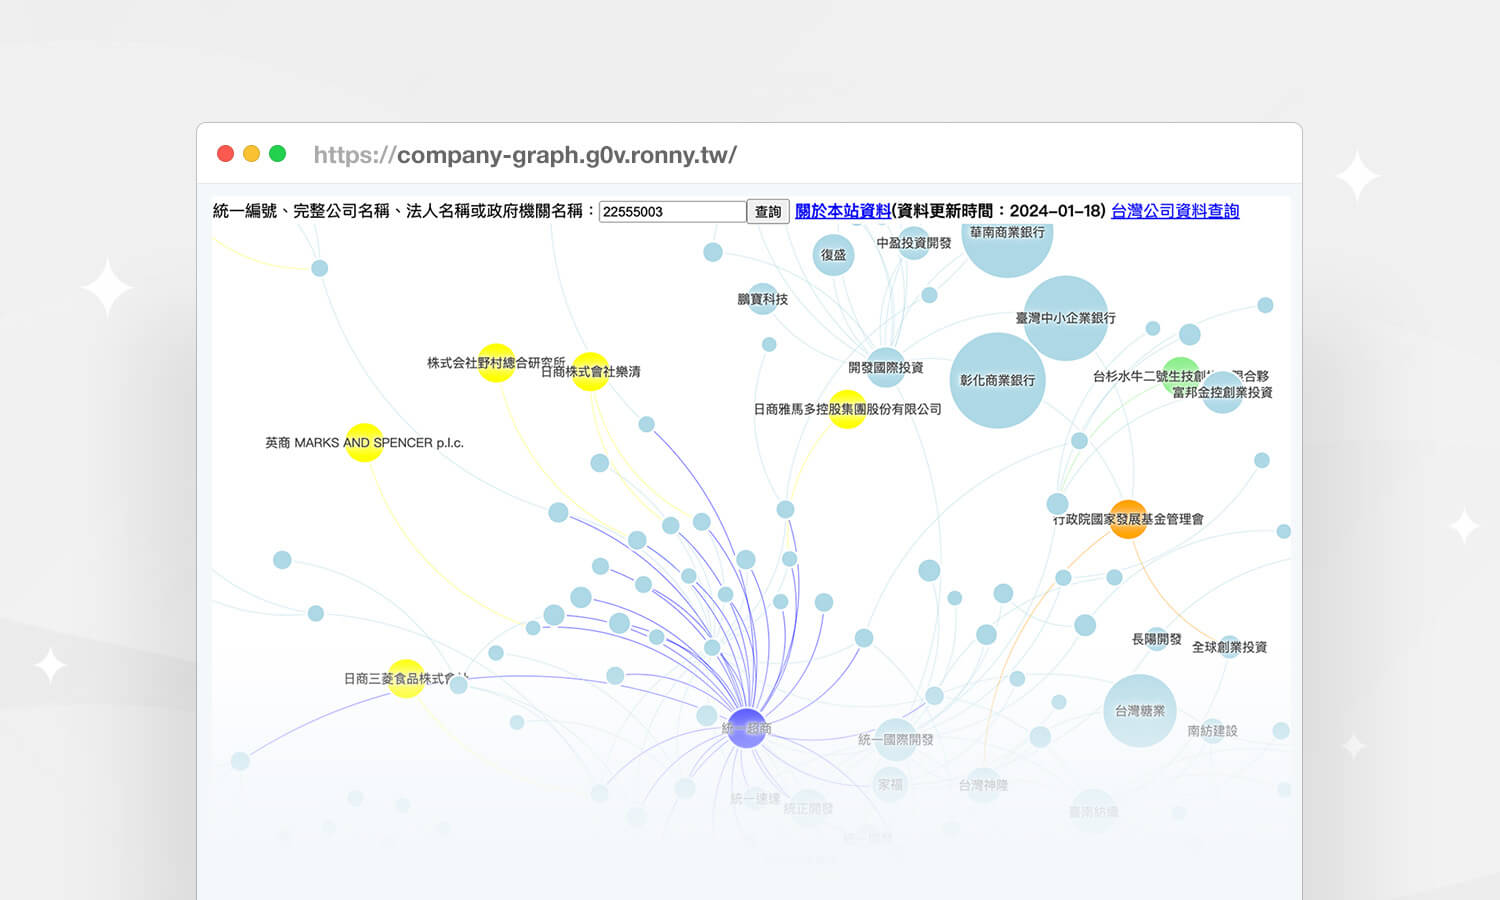Click the 復盛 node
This screenshot has height=900, width=1500.
833,255
